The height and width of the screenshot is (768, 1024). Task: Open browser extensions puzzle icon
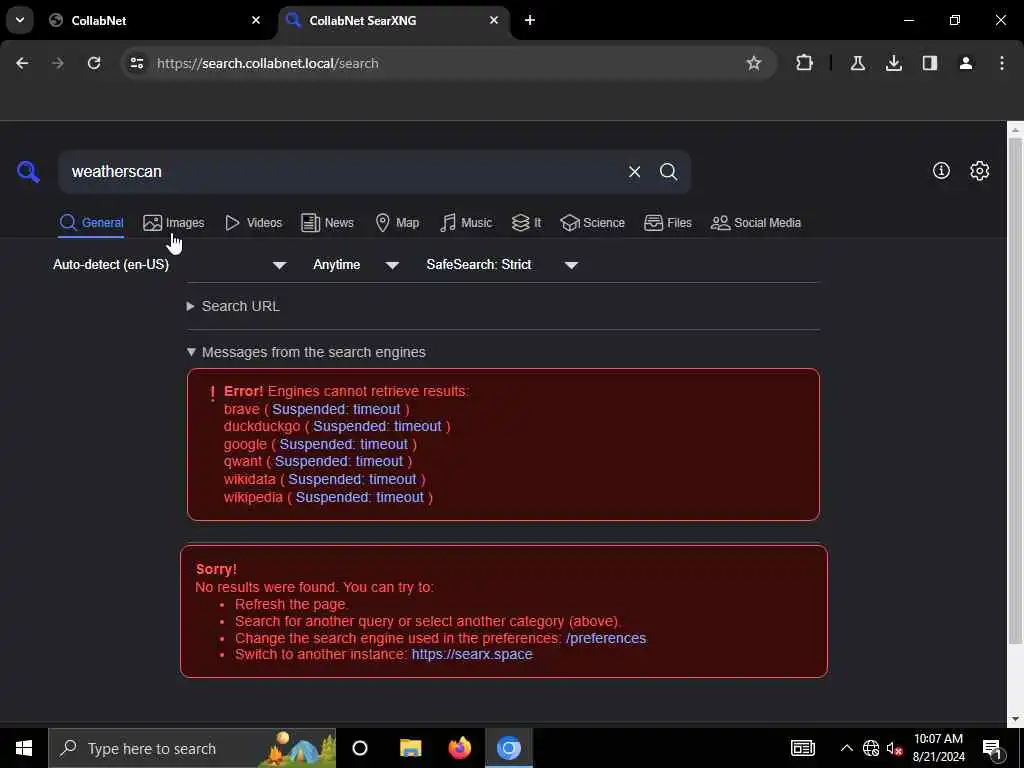click(805, 63)
